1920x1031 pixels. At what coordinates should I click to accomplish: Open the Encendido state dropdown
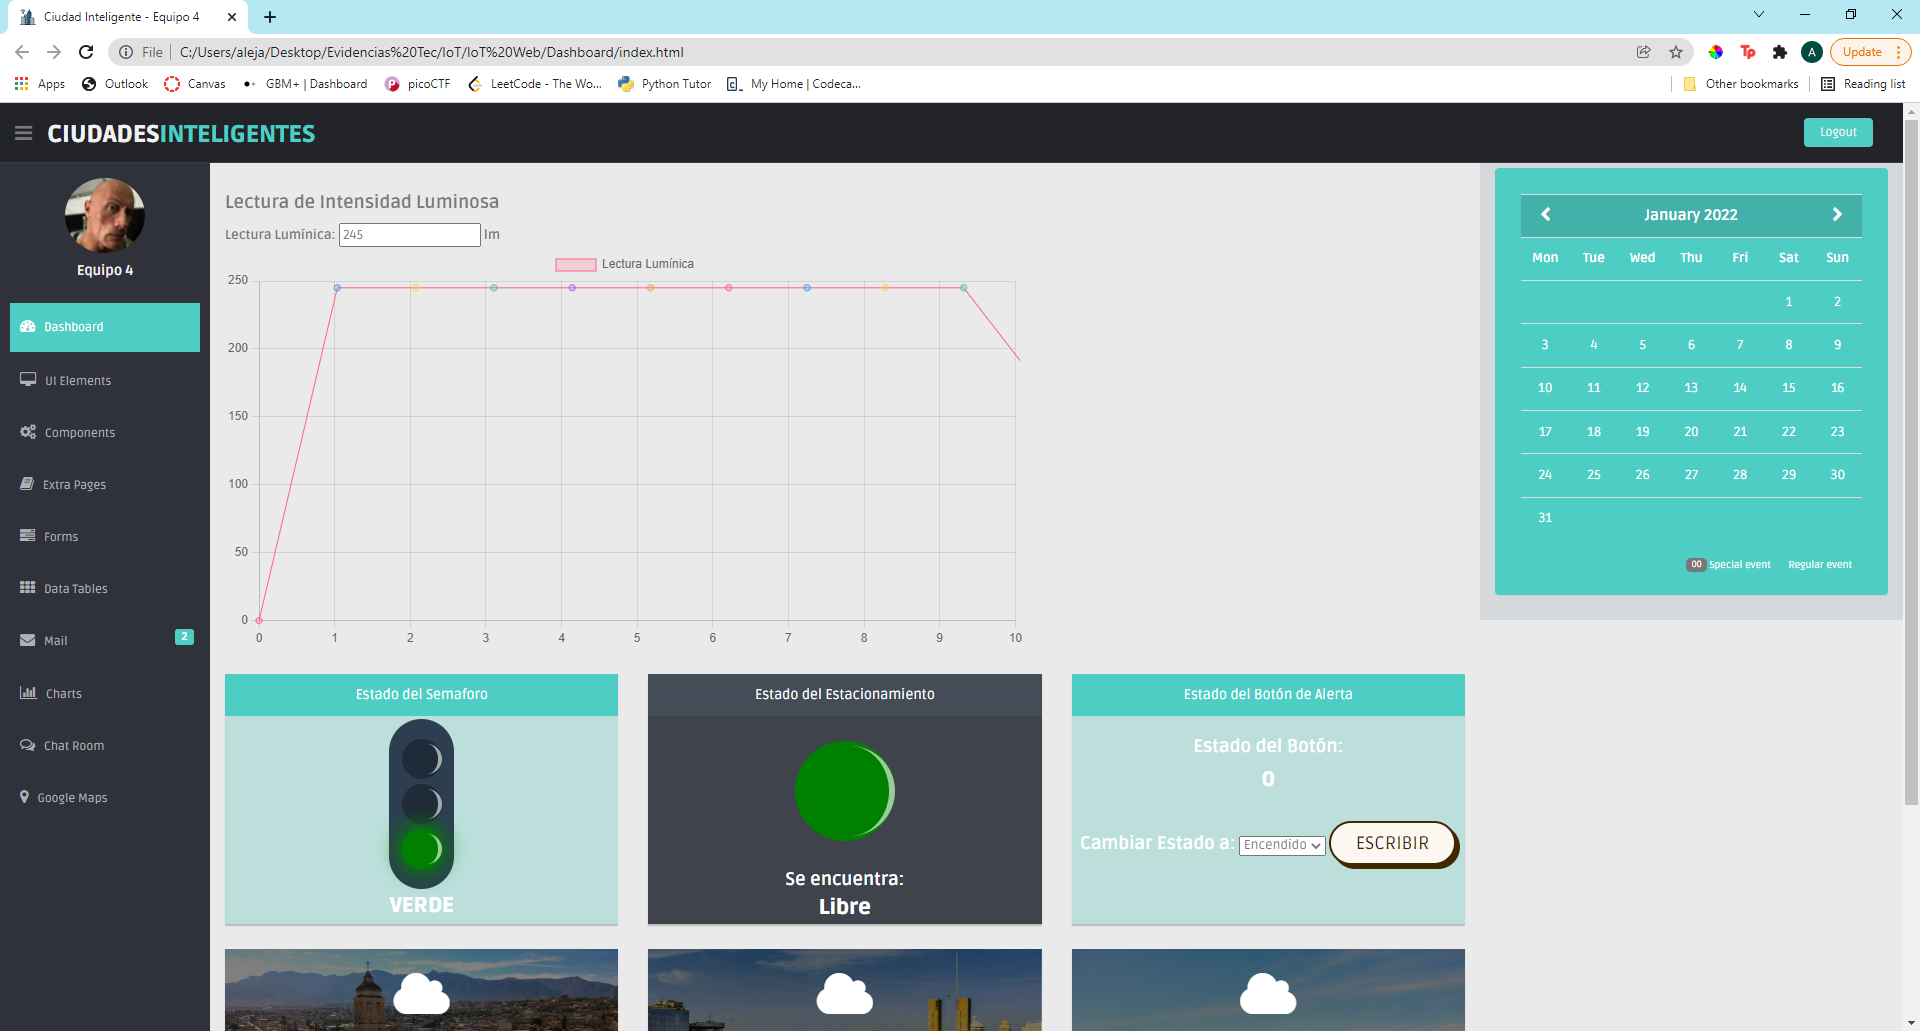tap(1282, 845)
